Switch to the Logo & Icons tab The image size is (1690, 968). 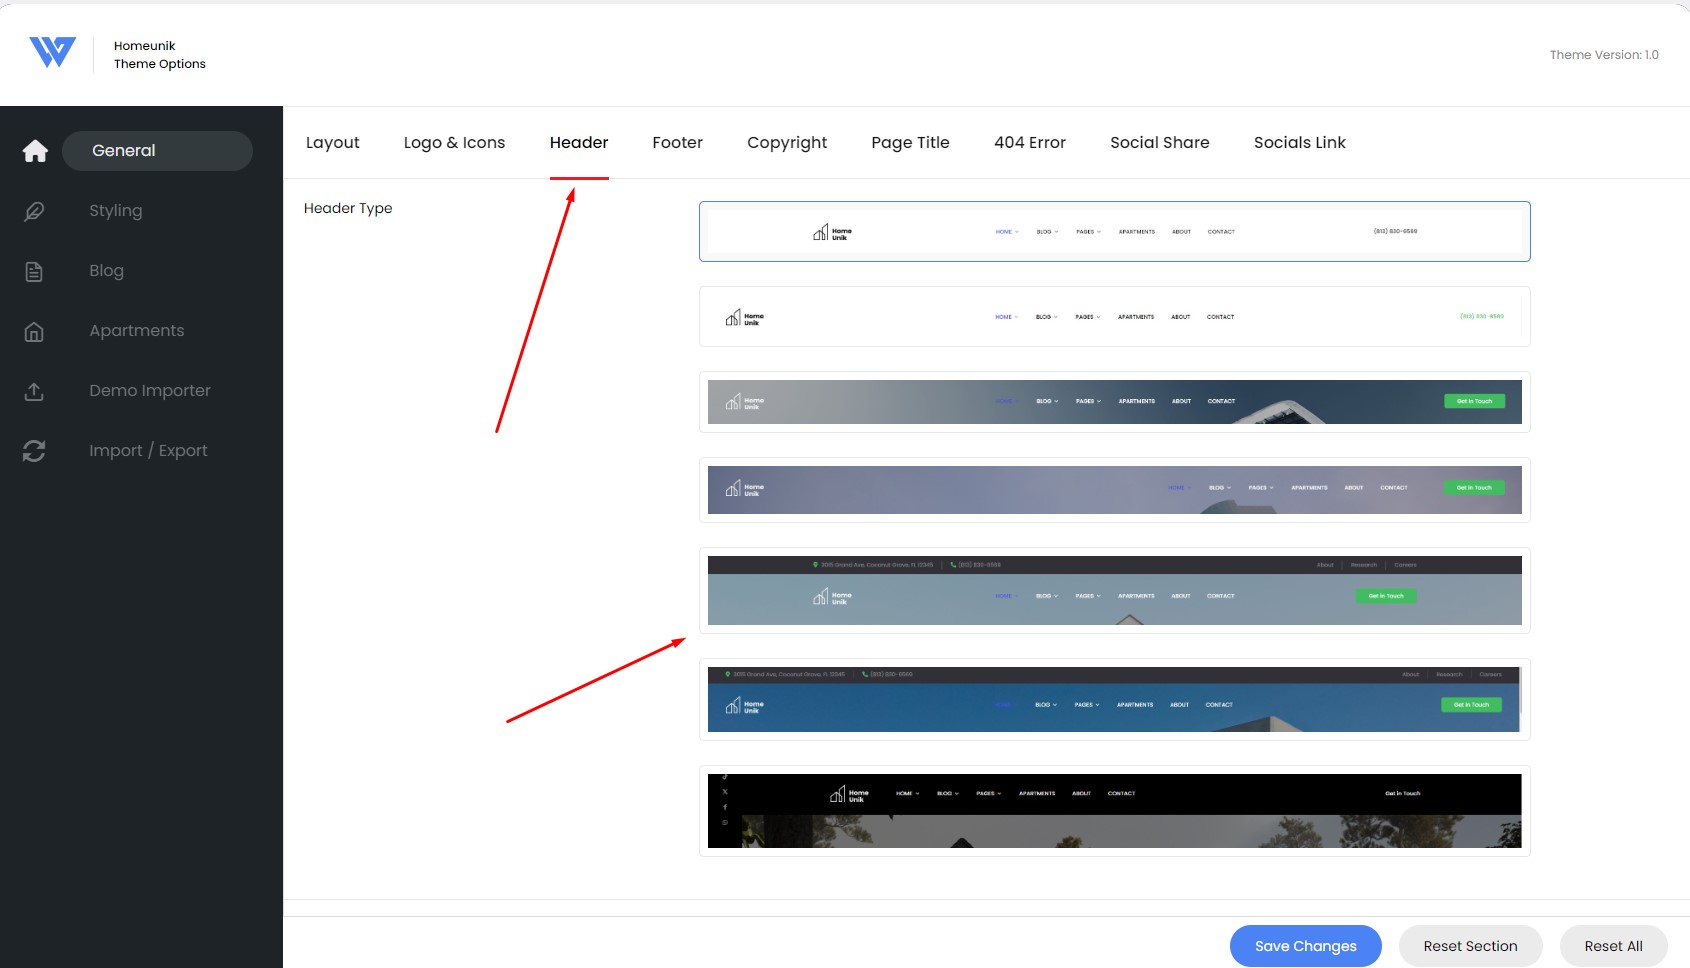(454, 143)
